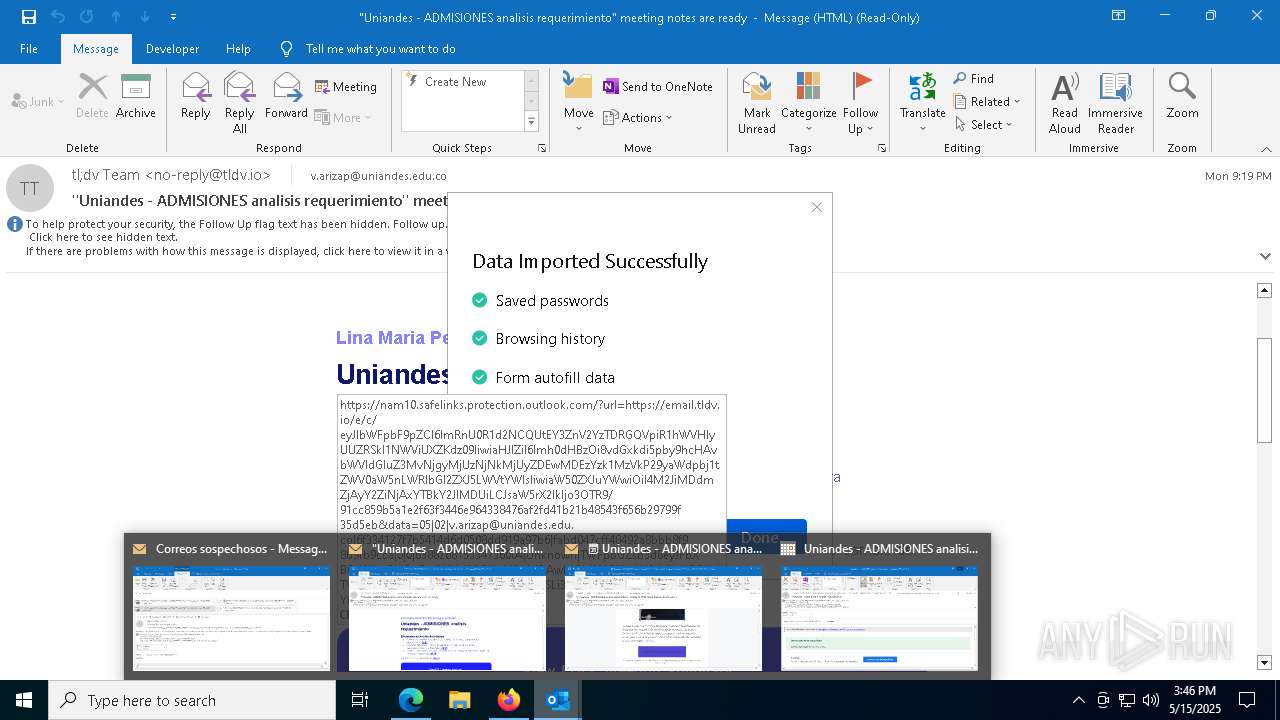Click the clock showing 3:46 PM
This screenshot has width=1280, height=720.
pos(1194,691)
